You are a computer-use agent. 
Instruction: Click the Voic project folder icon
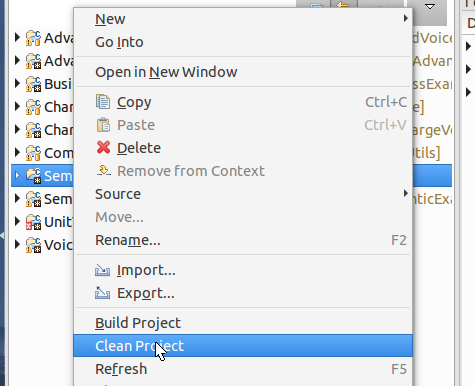[x=33, y=245]
